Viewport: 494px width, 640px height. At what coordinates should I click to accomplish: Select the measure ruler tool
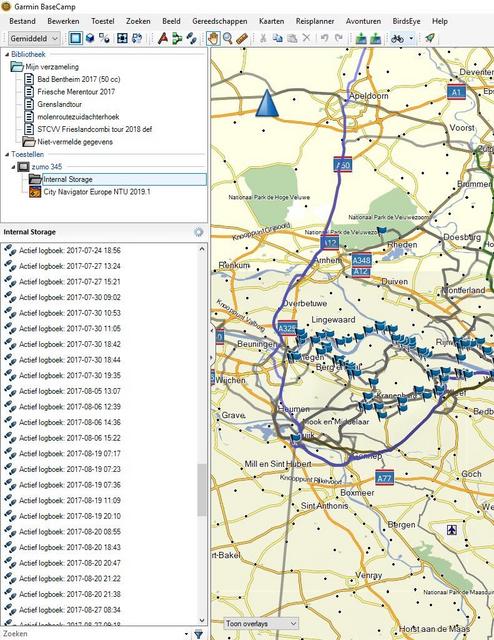coord(242,38)
